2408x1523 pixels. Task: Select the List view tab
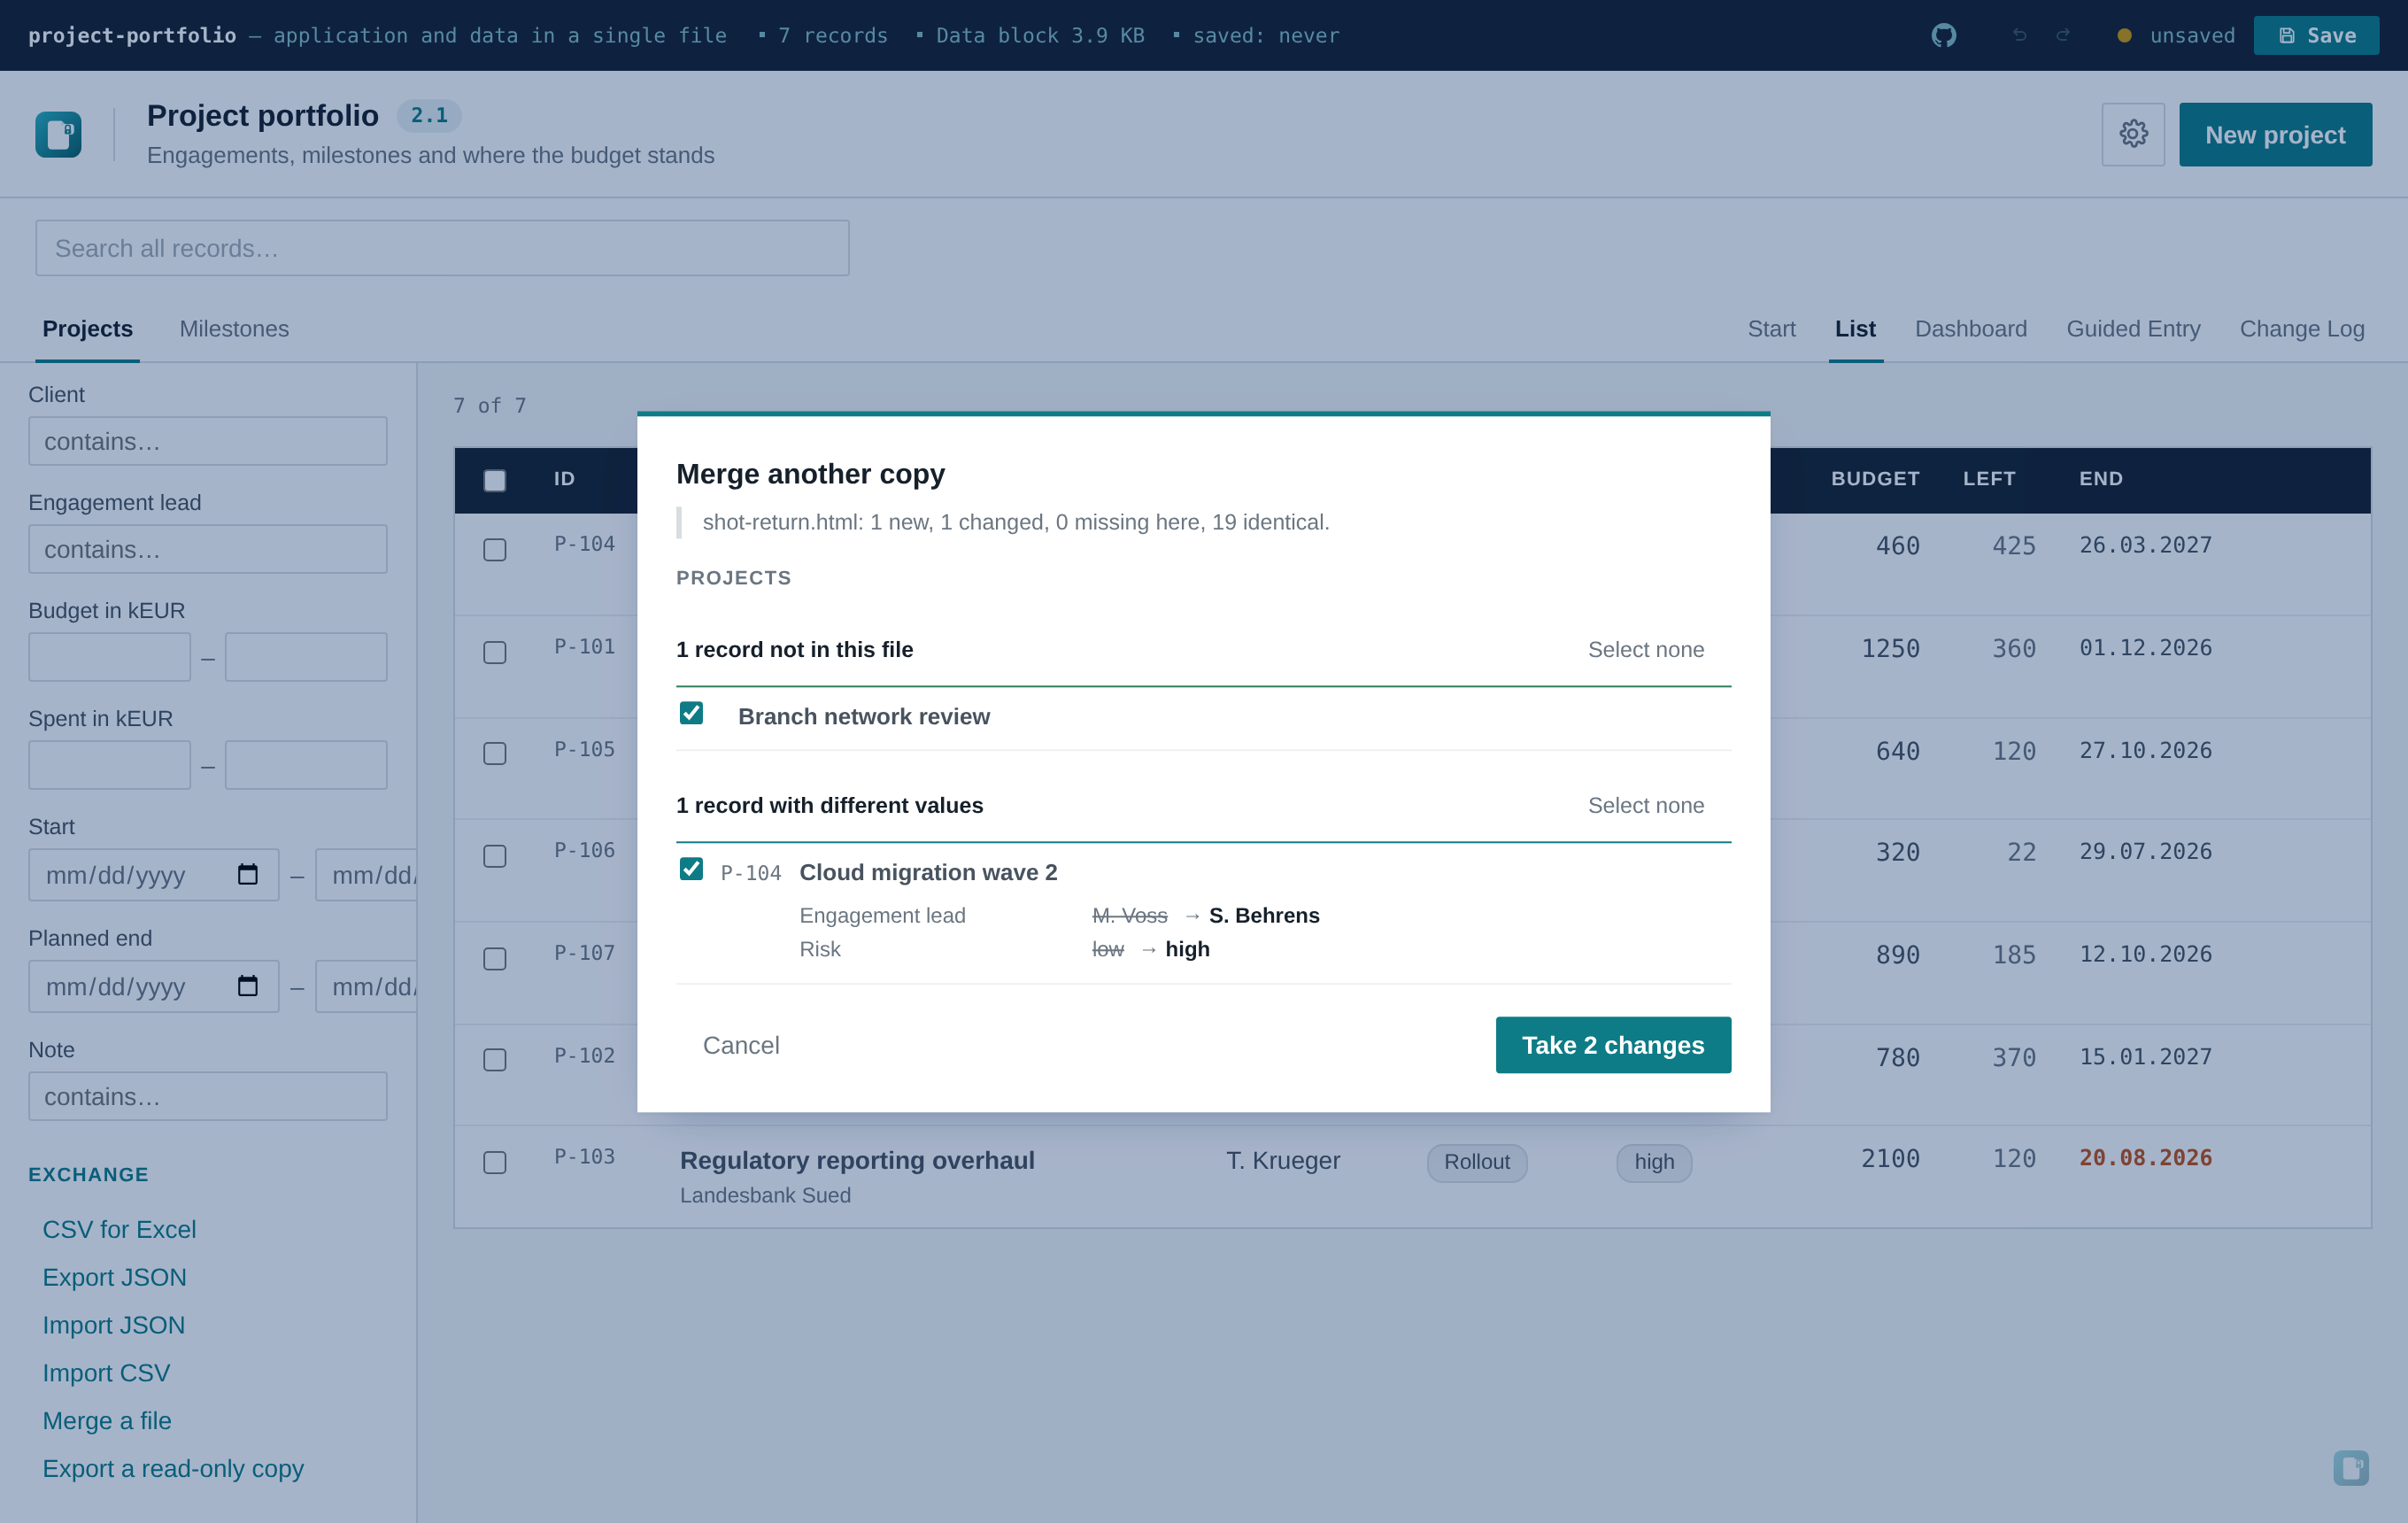1855,329
